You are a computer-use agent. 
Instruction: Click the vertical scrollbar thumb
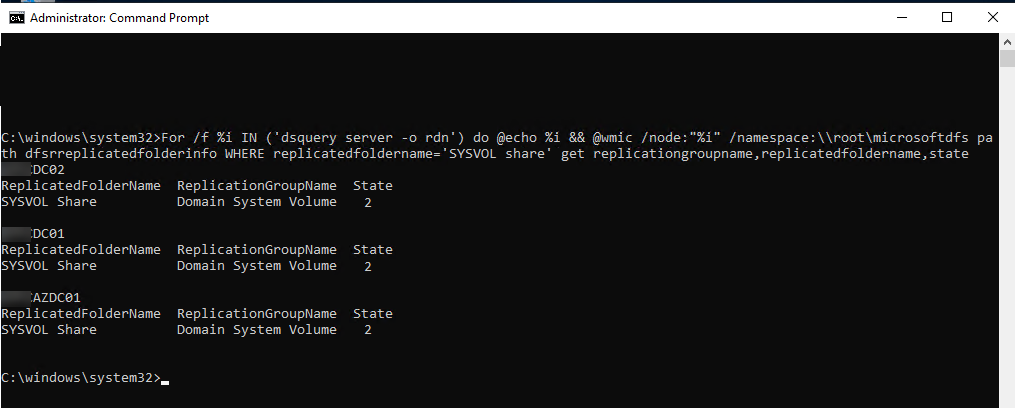click(x=1007, y=58)
